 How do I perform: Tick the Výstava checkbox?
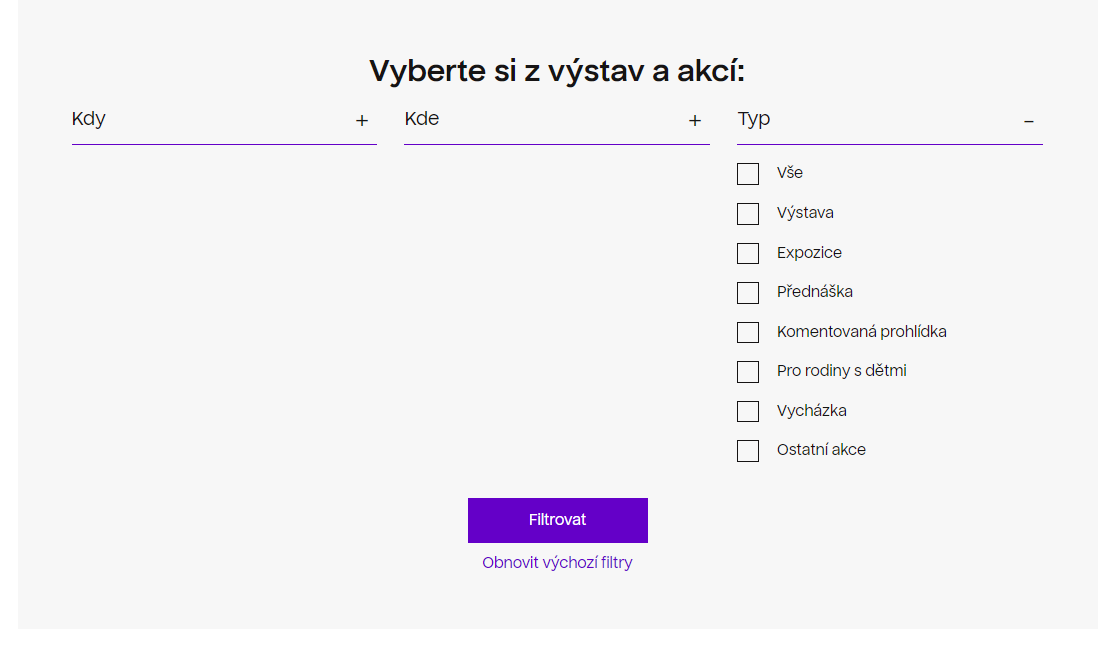point(748,214)
